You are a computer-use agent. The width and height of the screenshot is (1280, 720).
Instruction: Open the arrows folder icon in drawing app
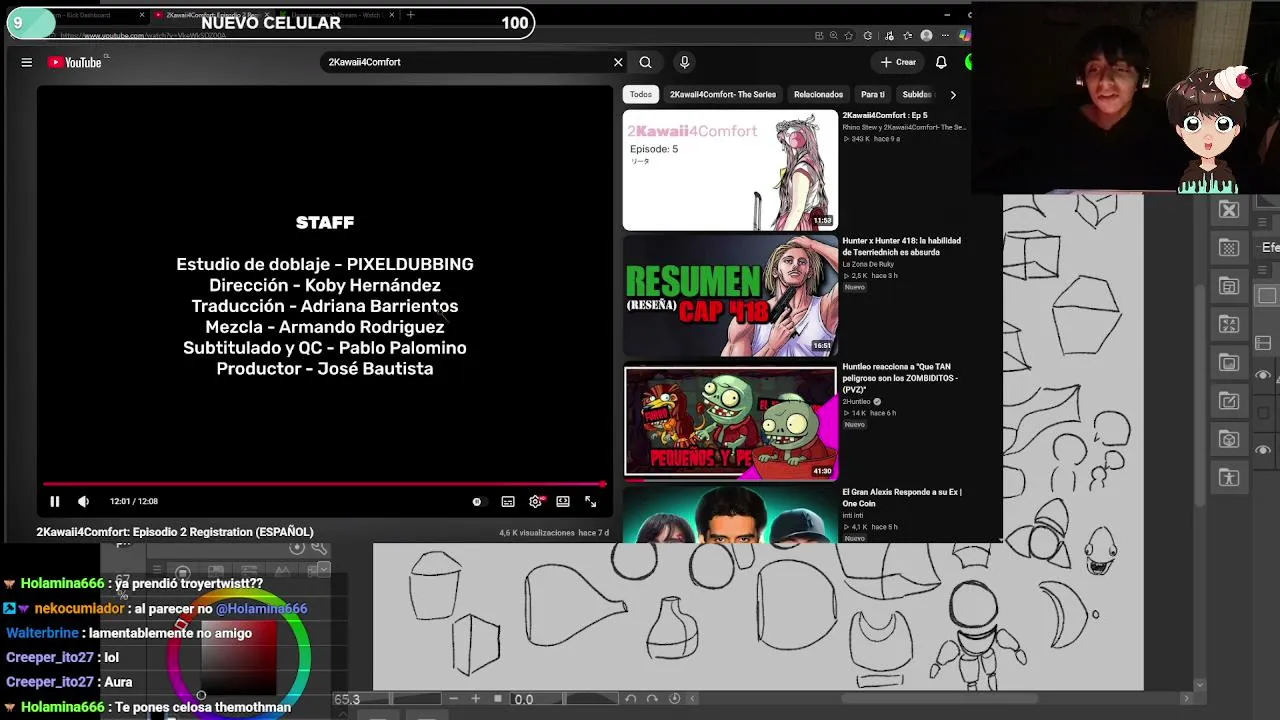pyautogui.click(x=1229, y=324)
